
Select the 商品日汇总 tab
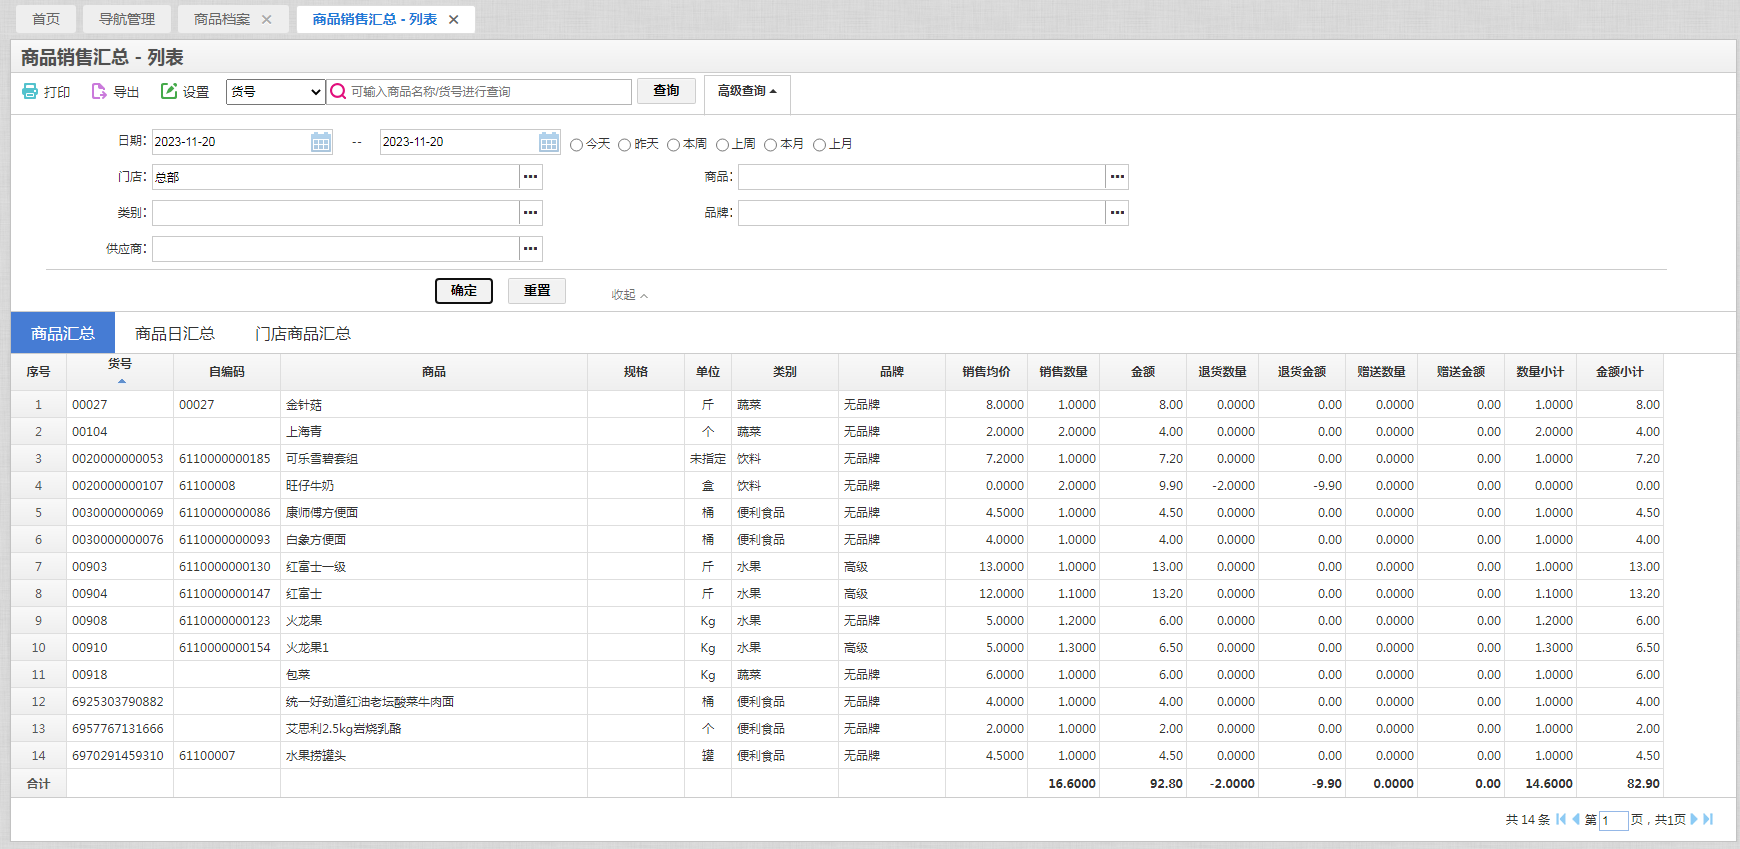175,333
